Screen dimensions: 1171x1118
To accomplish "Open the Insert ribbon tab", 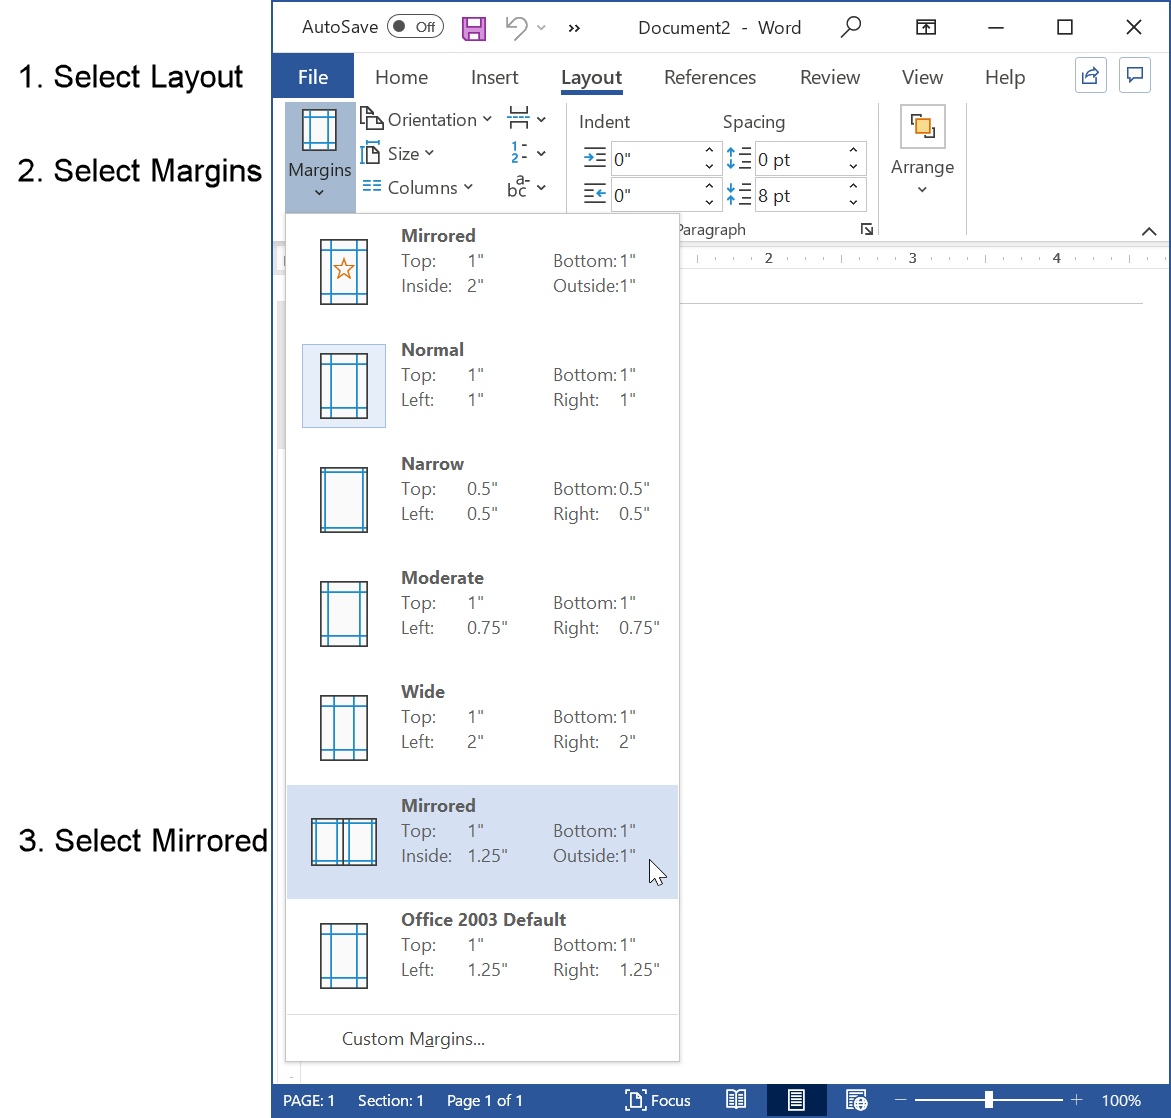I will click(495, 77).
